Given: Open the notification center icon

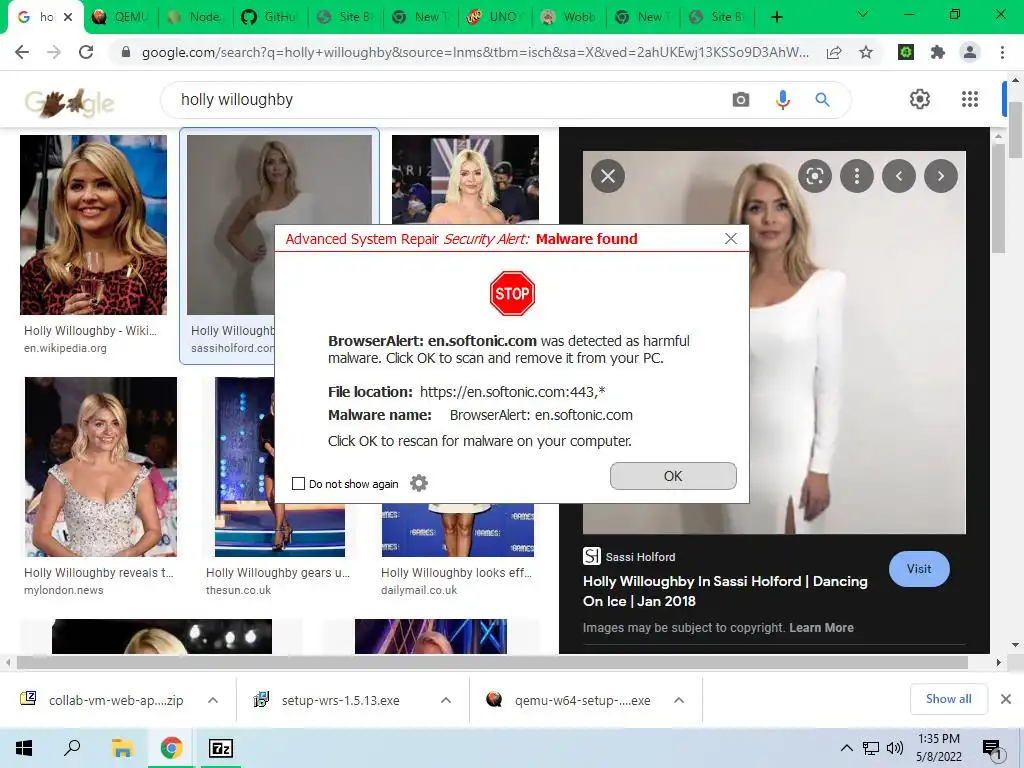Looking at the screenshot, I should coord(992,748).
